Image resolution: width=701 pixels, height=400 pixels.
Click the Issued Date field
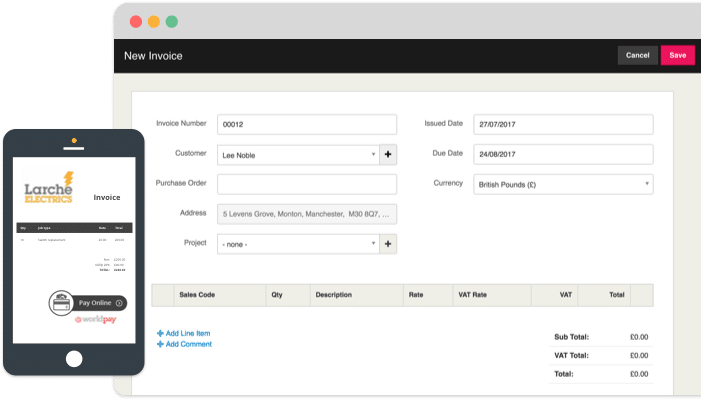(x=562, y=124)
